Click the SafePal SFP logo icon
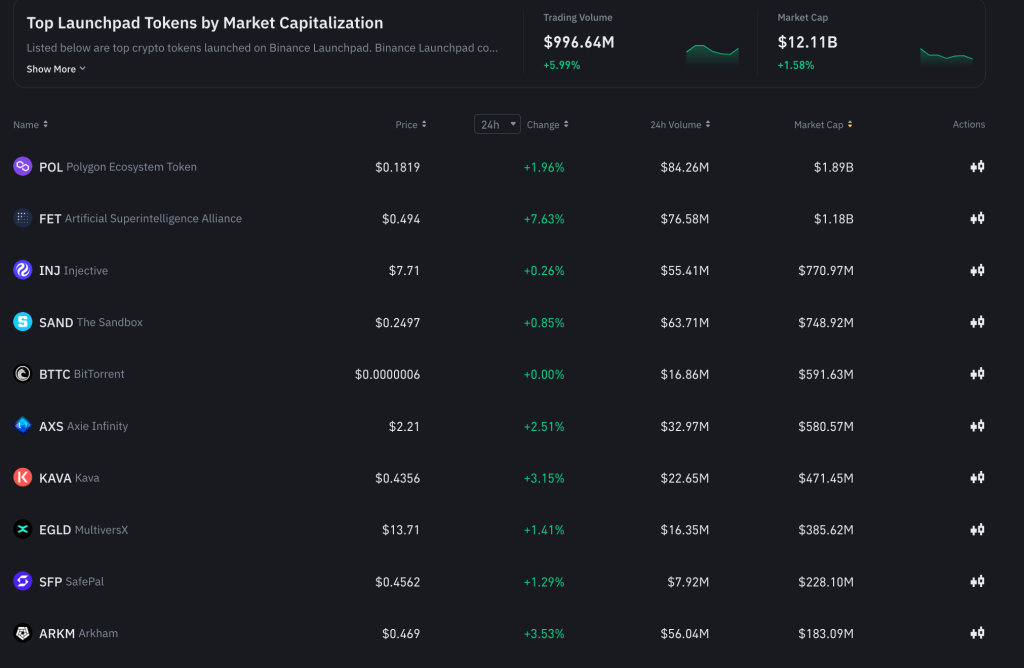 [22, 581]
